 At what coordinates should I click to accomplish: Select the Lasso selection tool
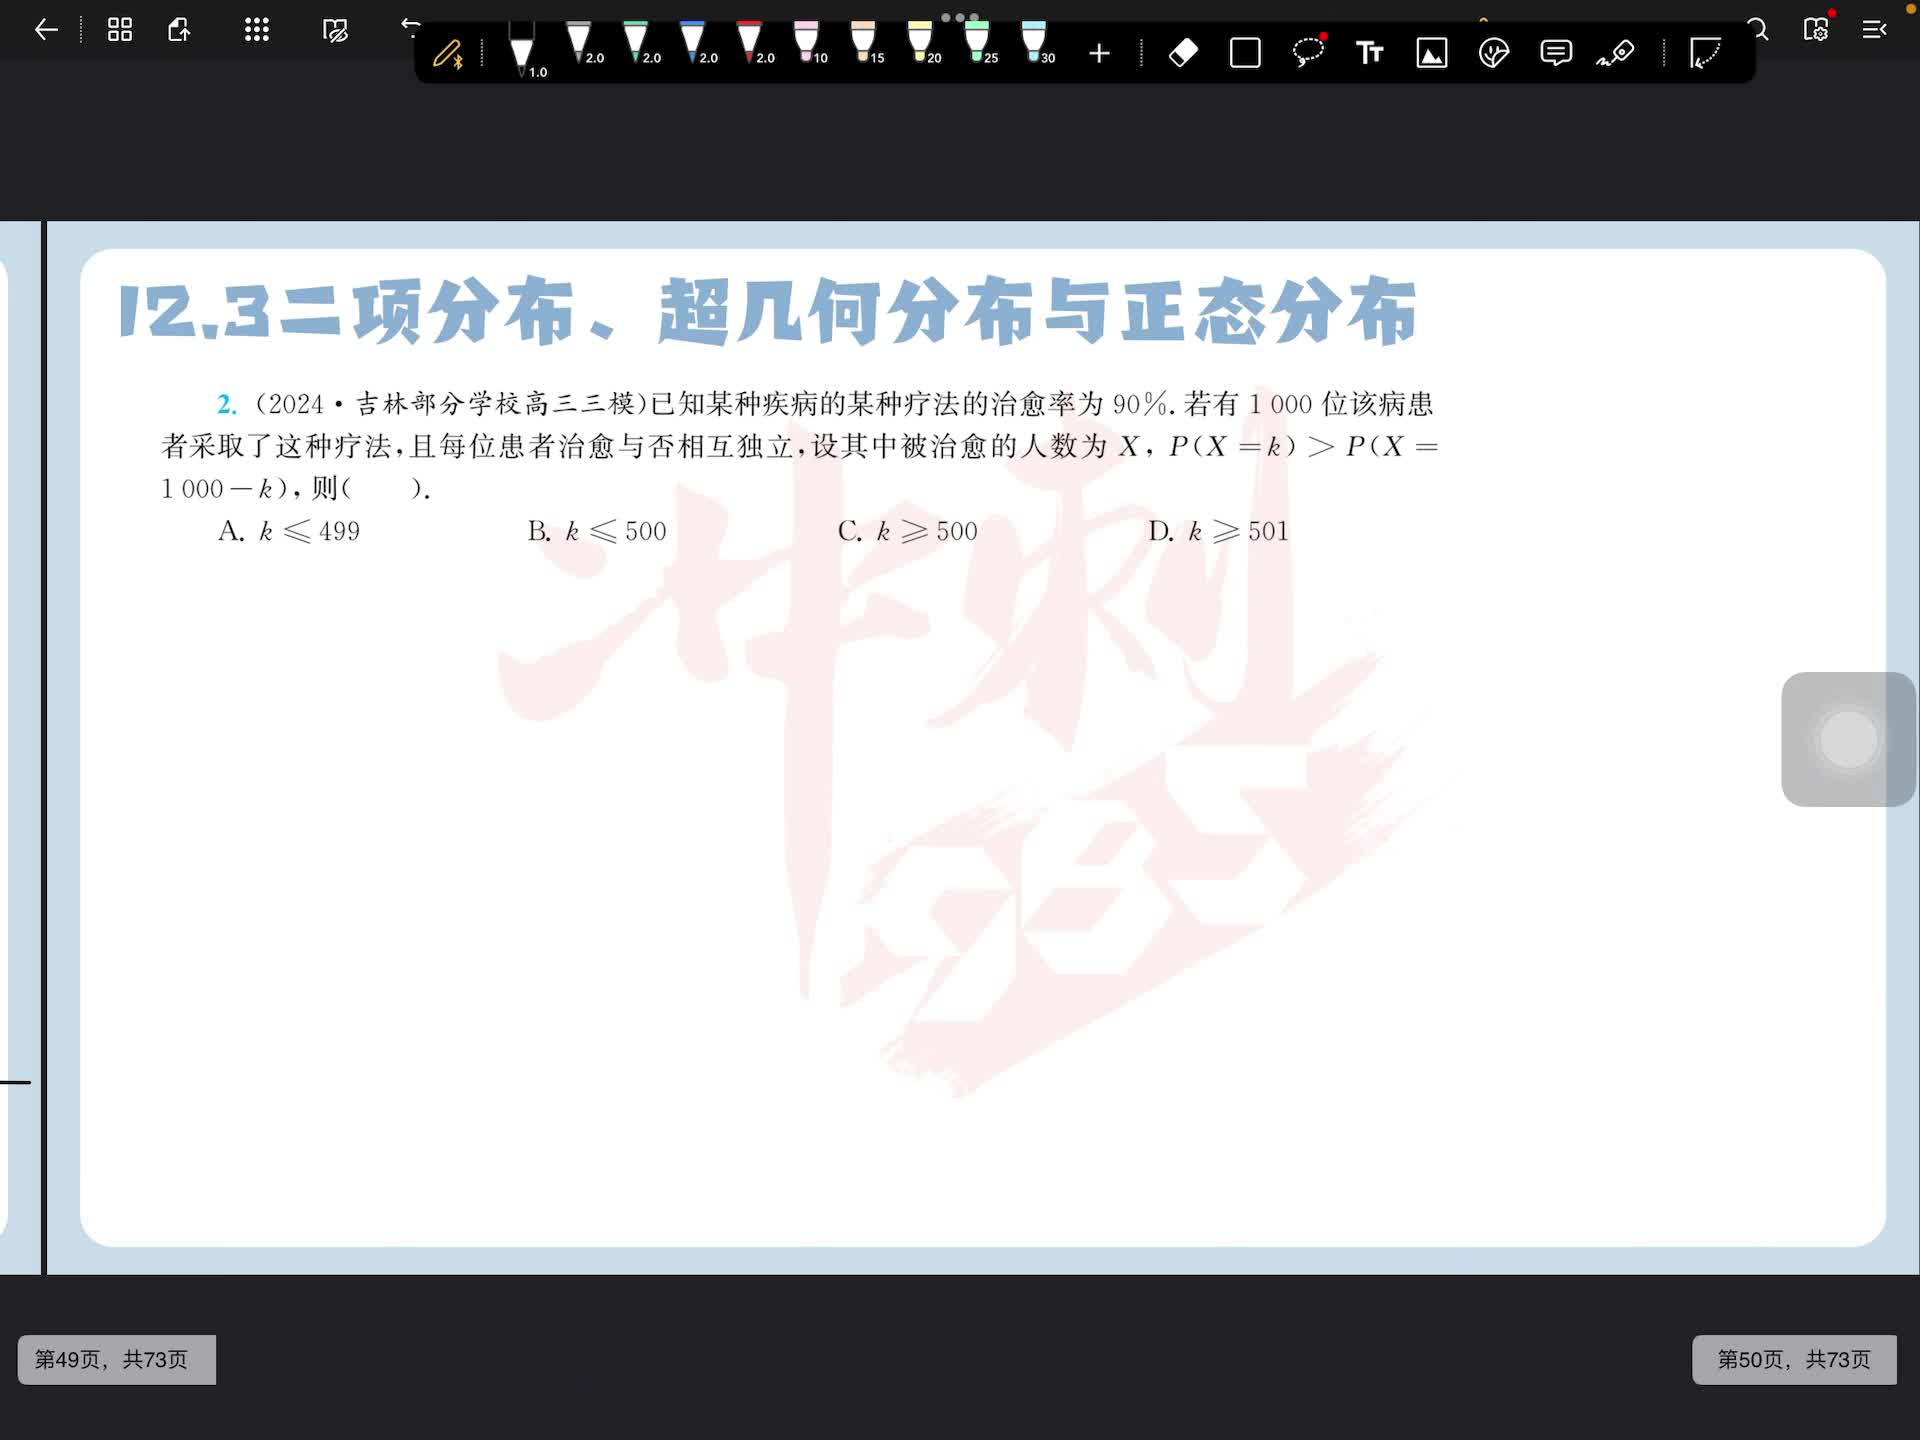[x=1307, y=52]
